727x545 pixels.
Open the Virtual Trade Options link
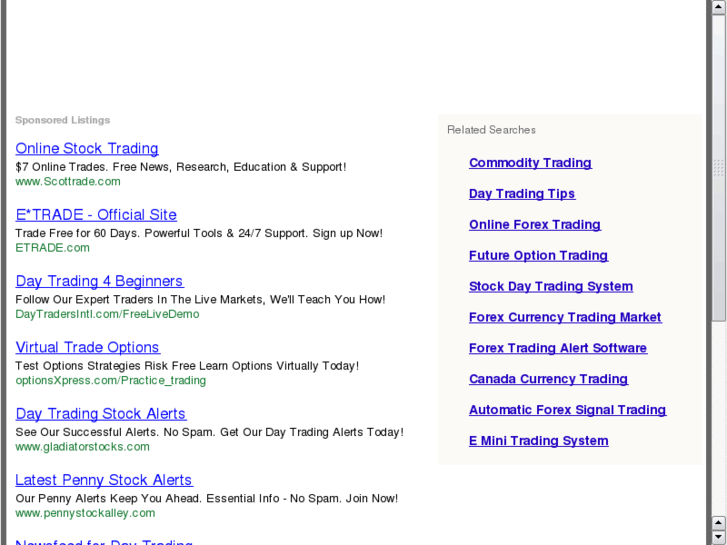tap(88, 347)
